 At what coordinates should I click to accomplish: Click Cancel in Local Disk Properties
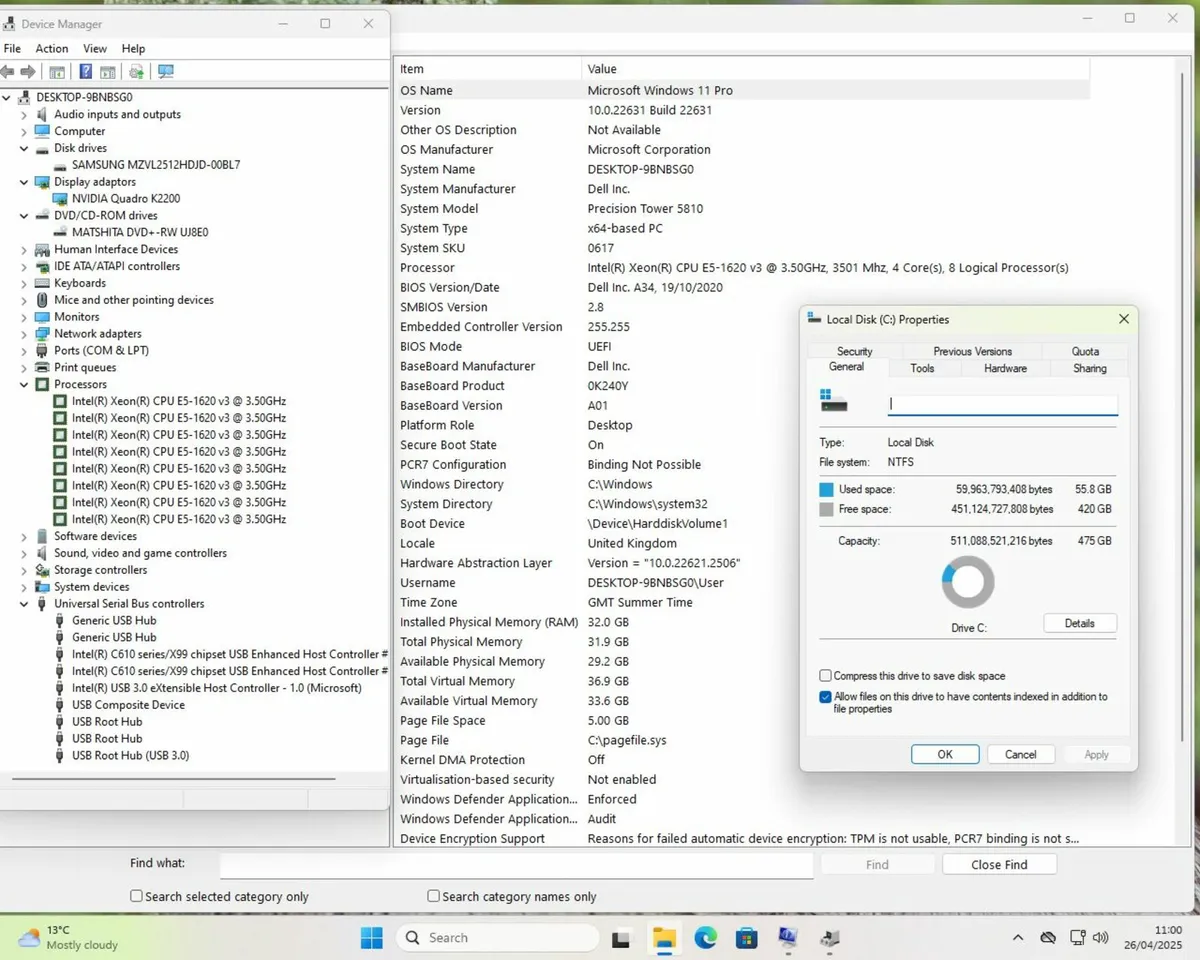pyautogui.click(x=1021, y=755)
